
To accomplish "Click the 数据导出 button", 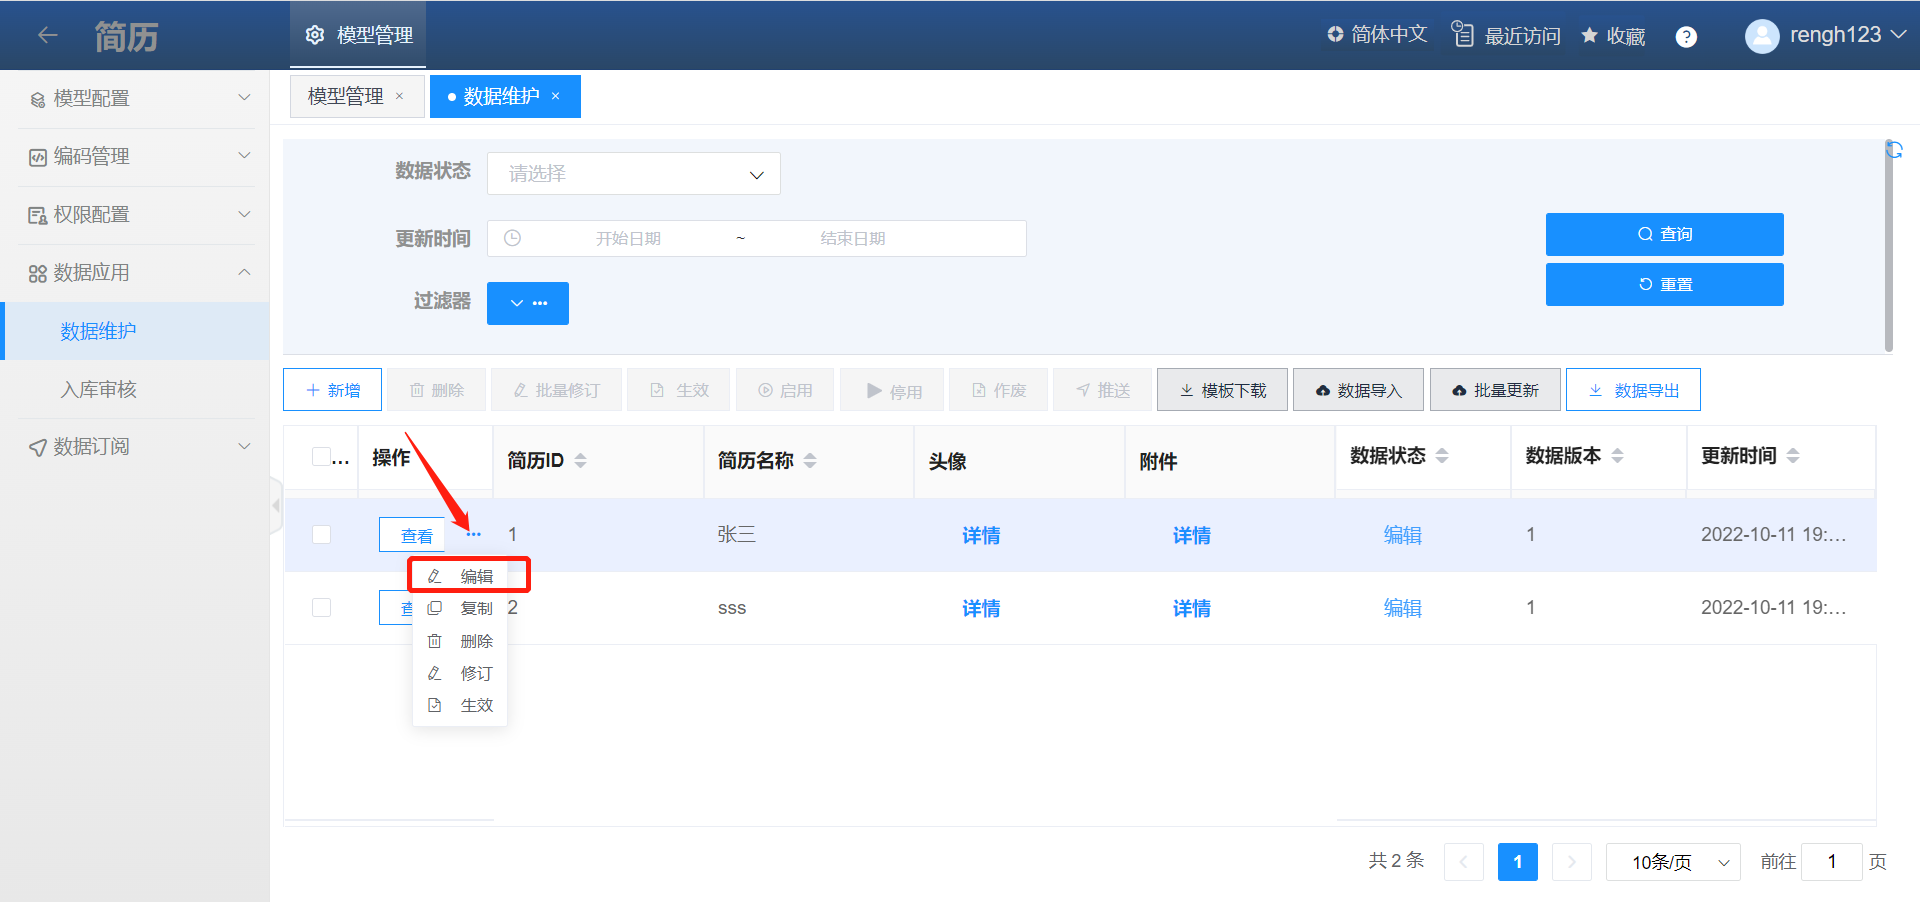I will coord(1633,390).
